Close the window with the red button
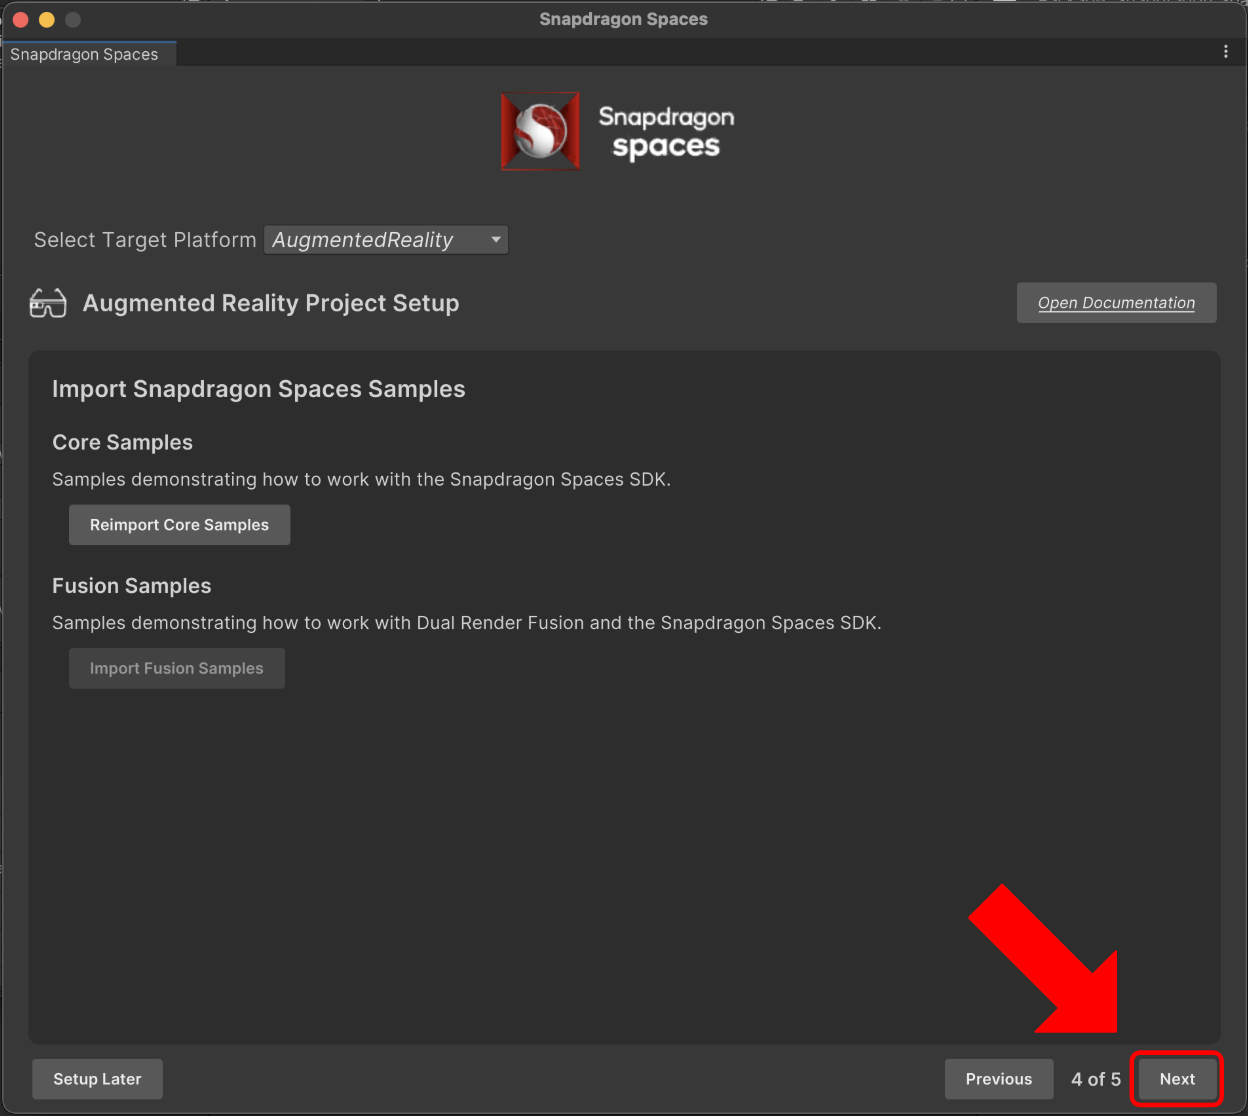This screenshot has height=1116, width=1248. tap(20, 19)
